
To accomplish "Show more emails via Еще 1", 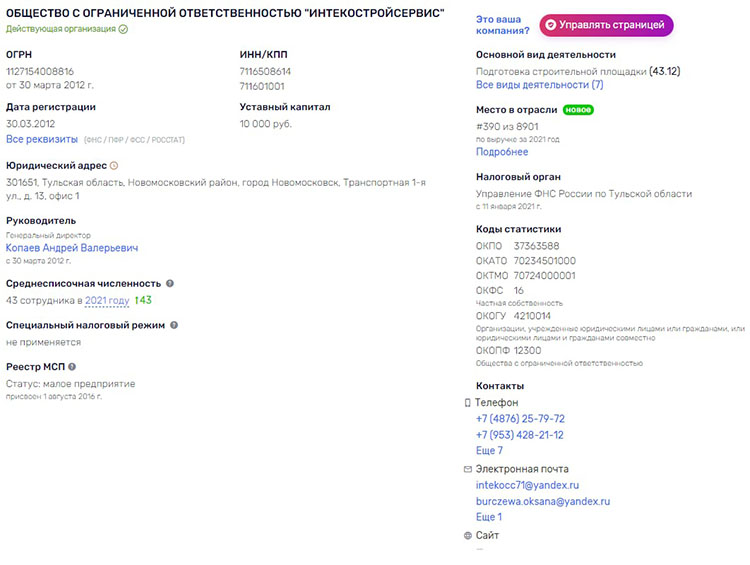I will click(487, 517).
